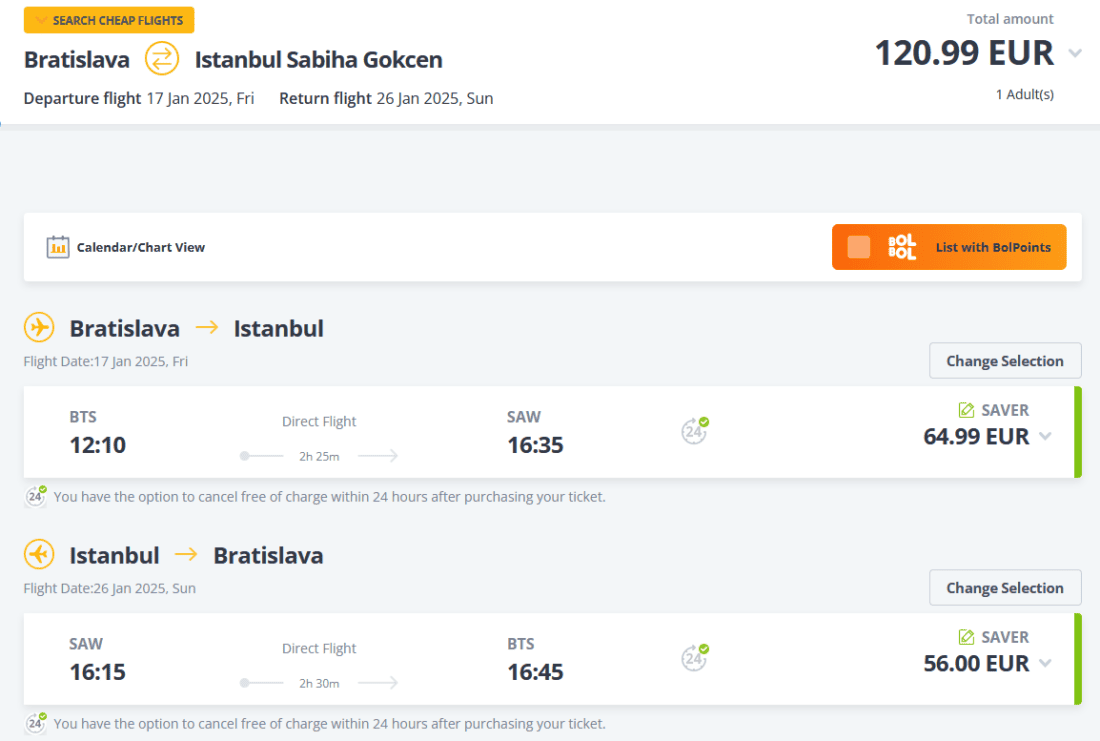Toggle the List with BolPoints checkbox

pyautogui.click(x=859, y=247)
